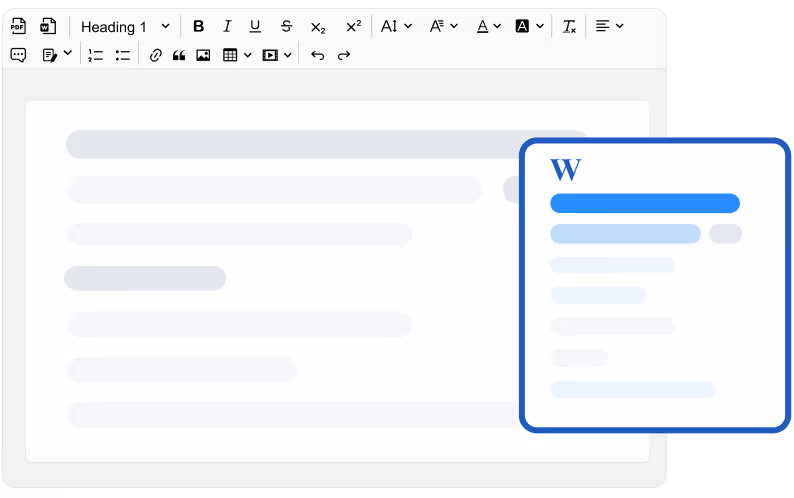
Task: Apply subscript formatting
Action: tap(318, 27)
